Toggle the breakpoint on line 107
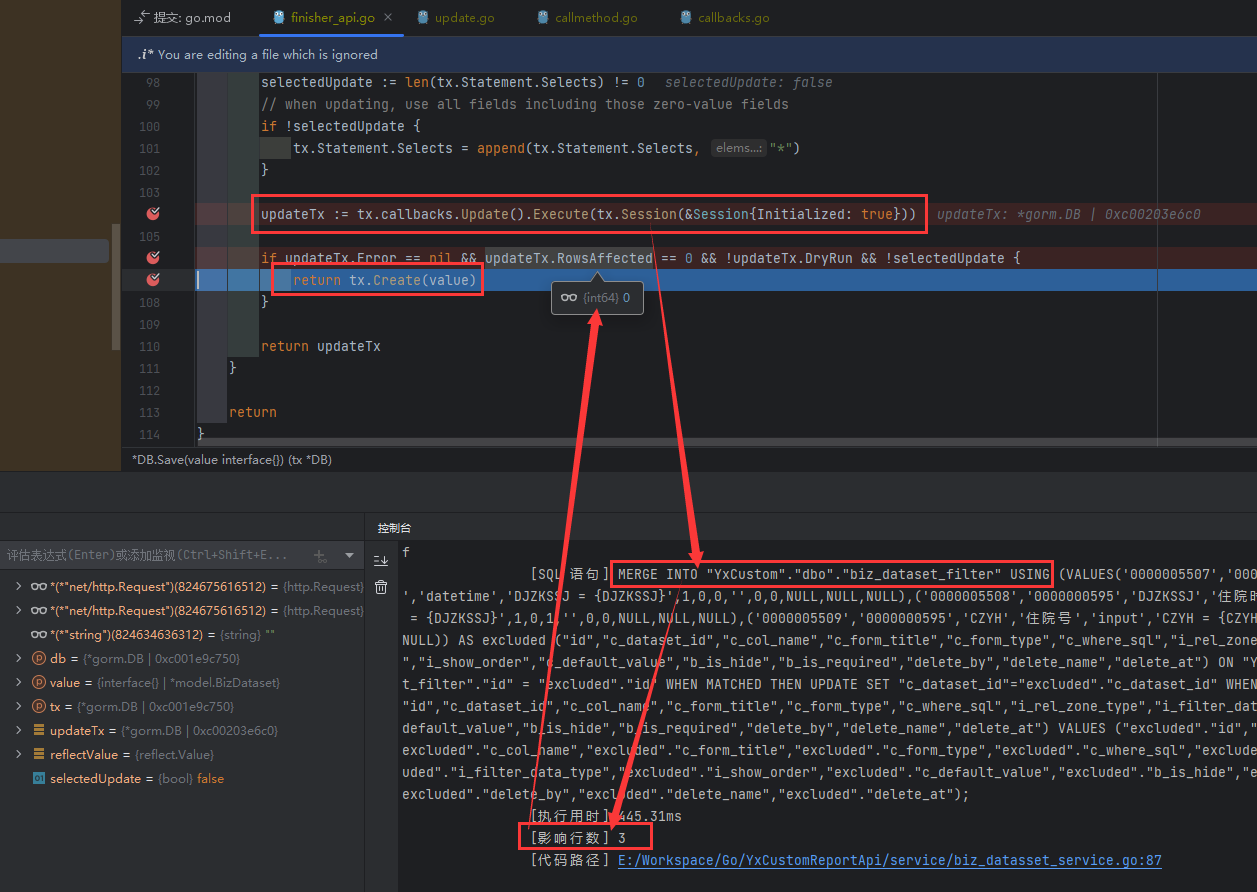1257x892 pixels. click(x=153, y=280)
